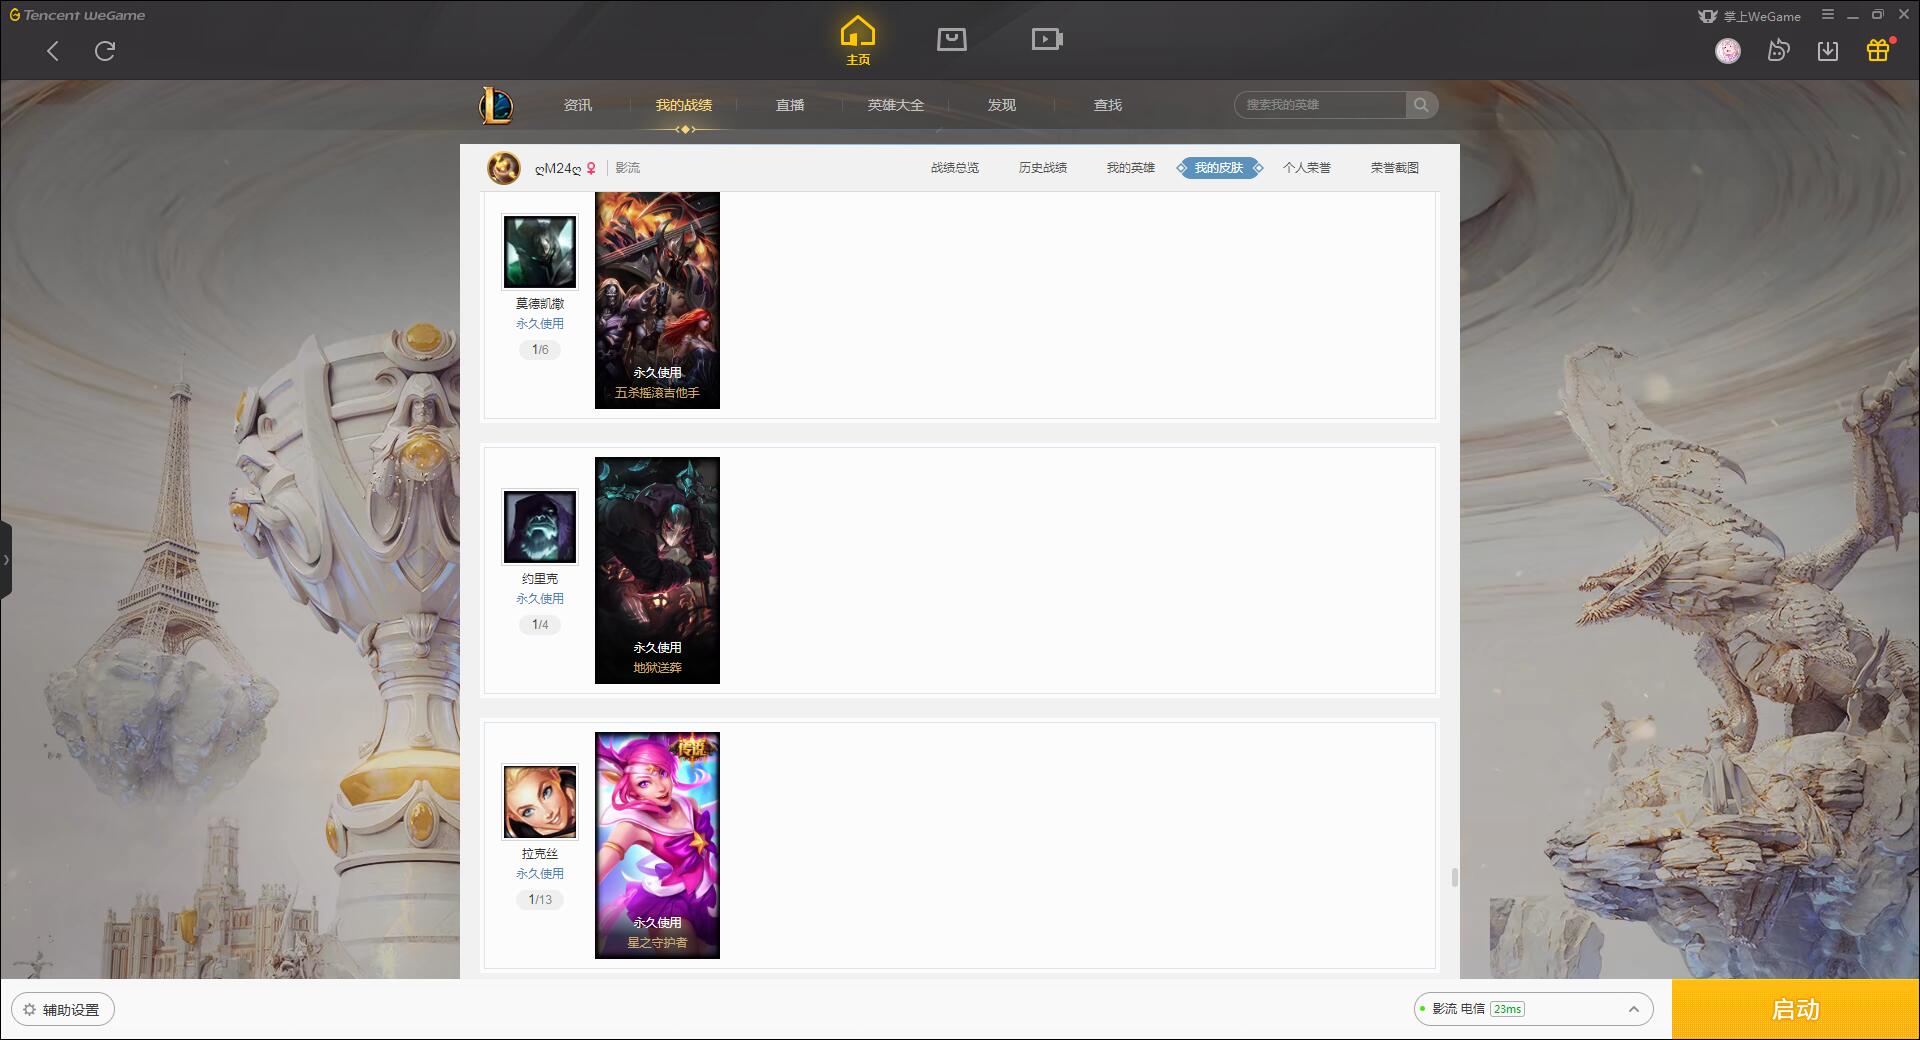This screenshot has height=1040, width=1920.
Task: Click the 1/6 skin count badge
Action: [x=540, y=350]
